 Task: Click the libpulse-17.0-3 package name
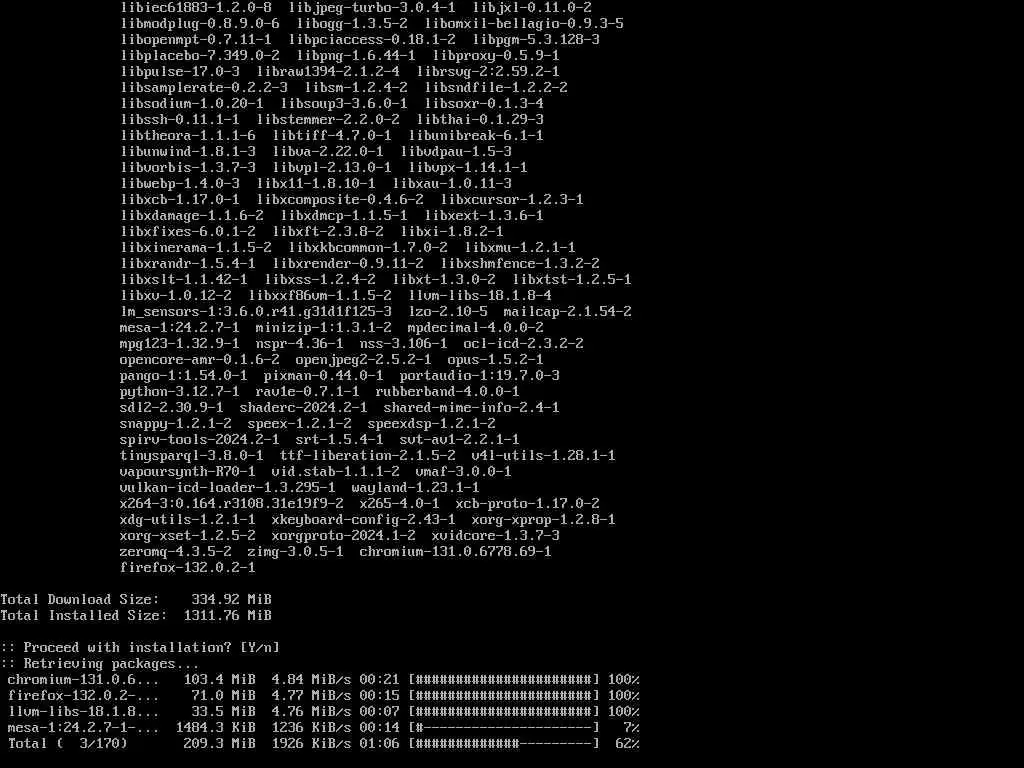[x=180, y=72]
